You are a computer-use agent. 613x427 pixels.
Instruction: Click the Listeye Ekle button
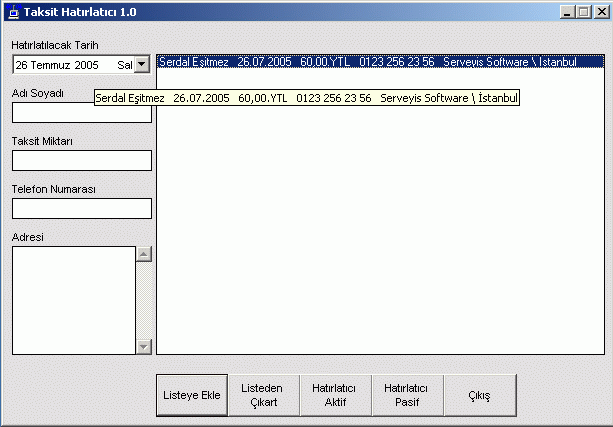[192, 396]
